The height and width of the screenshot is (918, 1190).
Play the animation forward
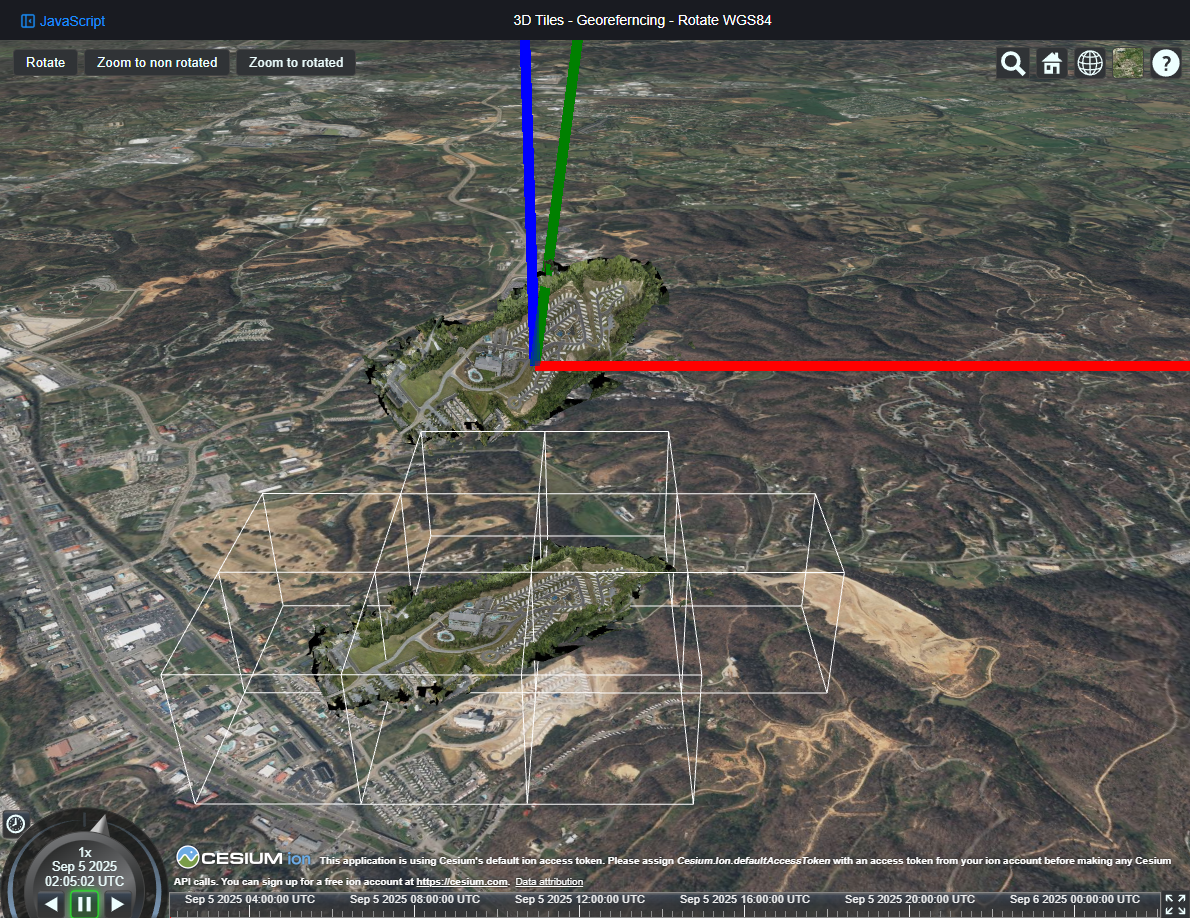coord(117,904)
